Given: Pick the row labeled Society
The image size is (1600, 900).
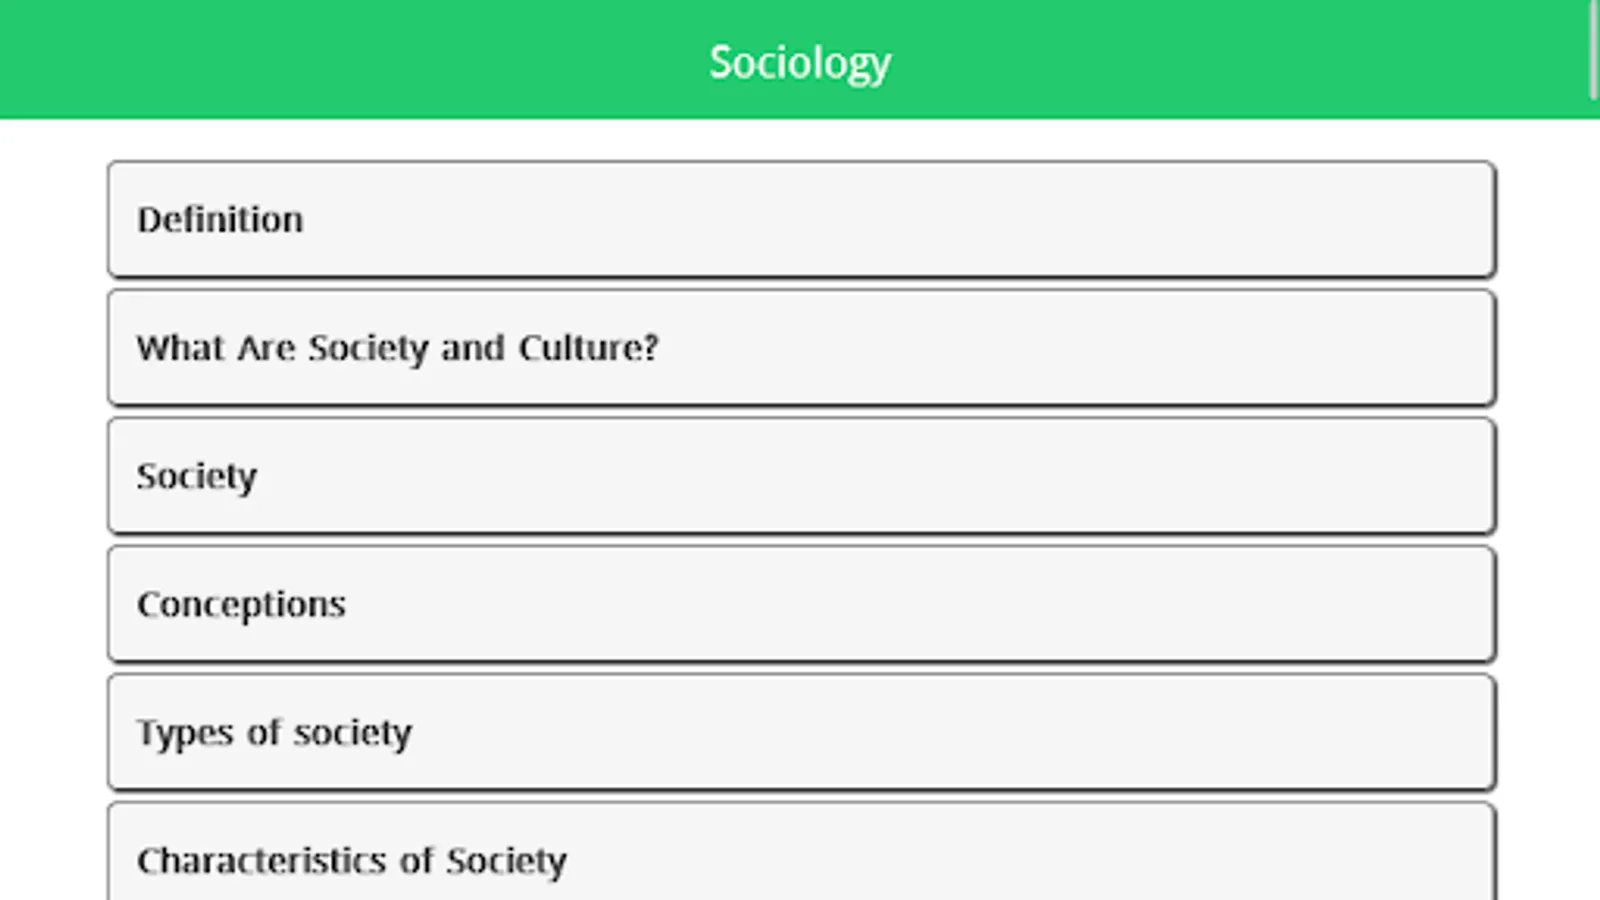Looking at the screenshot, I should (x=801, y=475).
